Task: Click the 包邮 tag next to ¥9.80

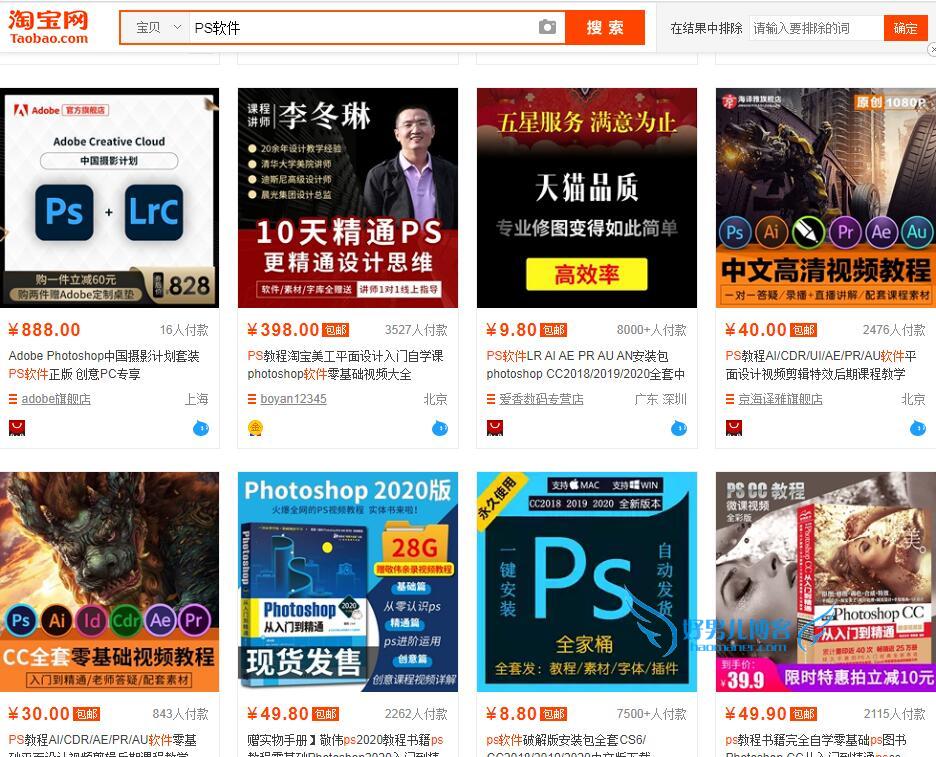Action: tap(553, 330)
